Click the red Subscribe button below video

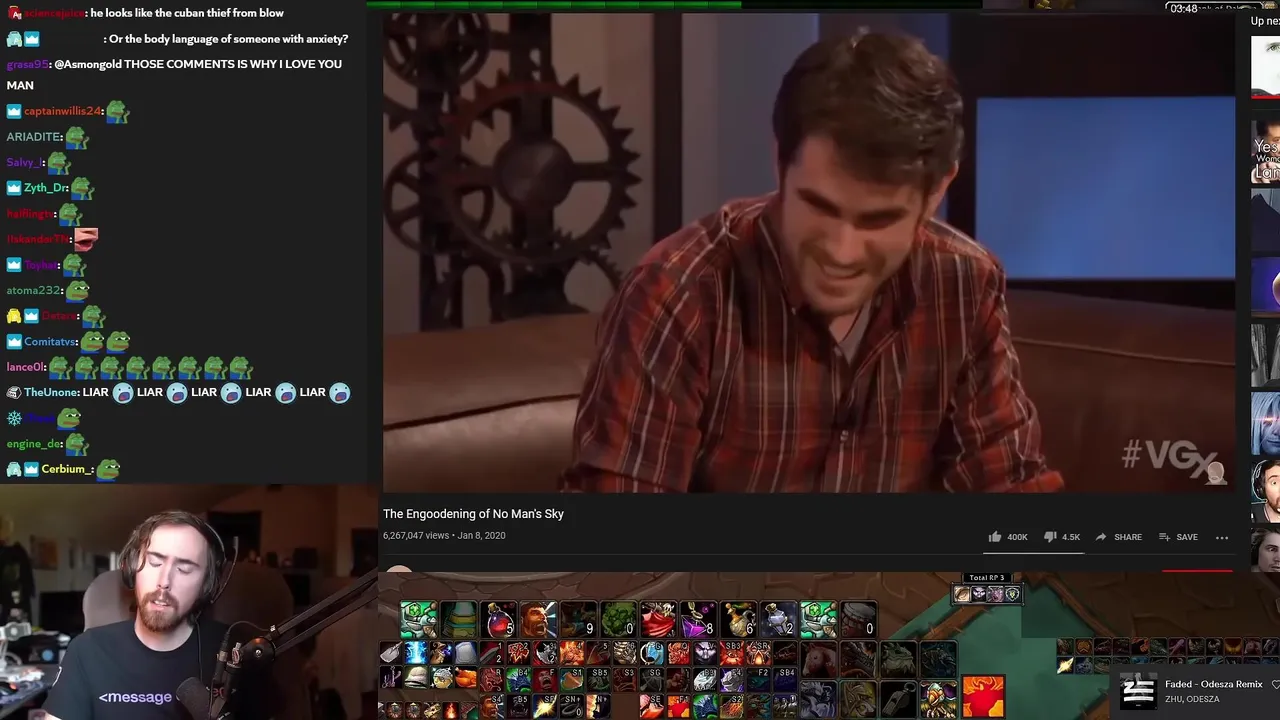(1197, 571)
